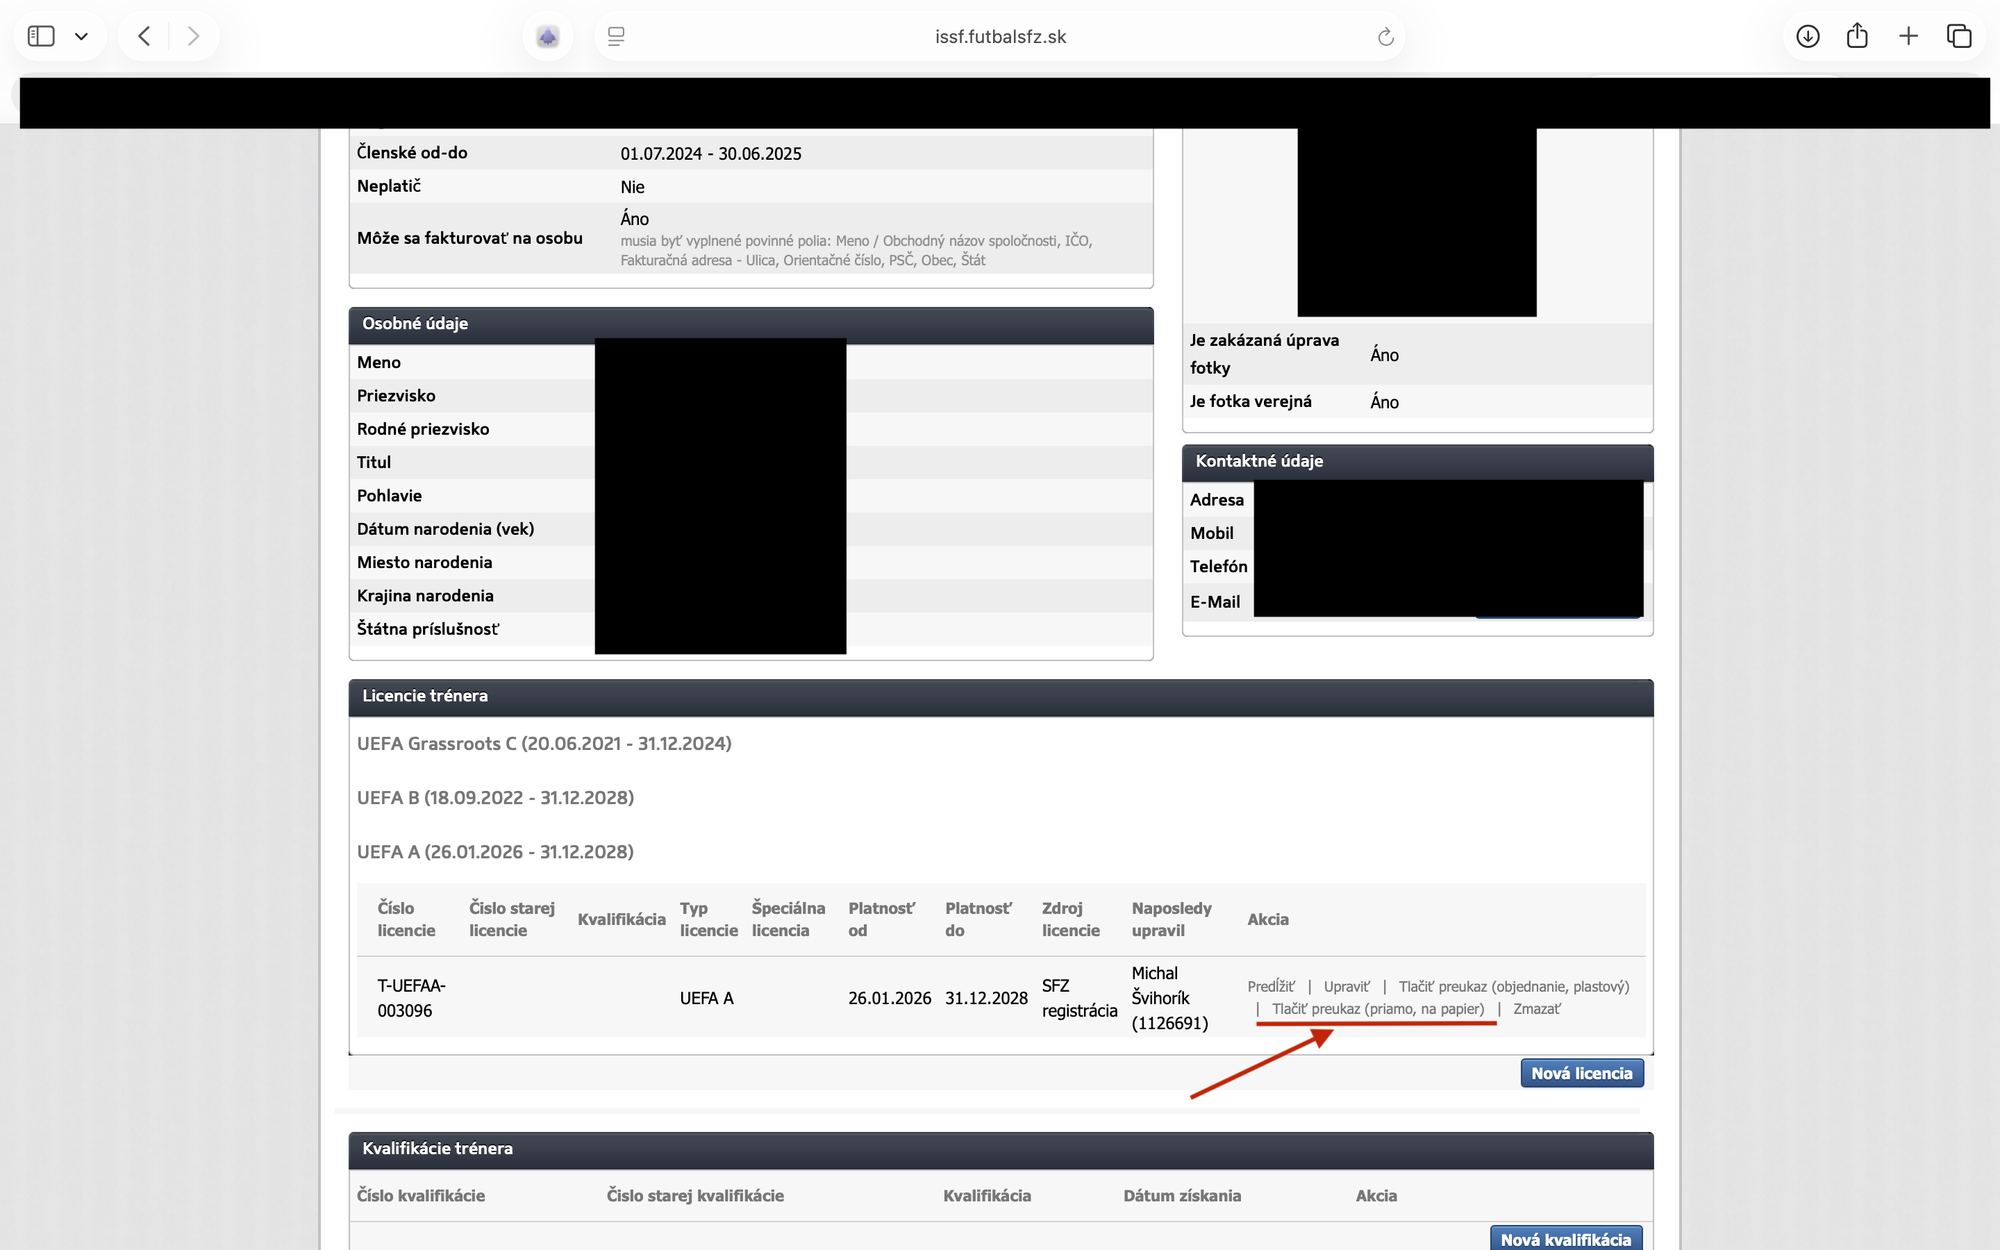Open the page reader view icon
The width and height of the screenshot is (2000, 1250).
click(x=616, y=36)
